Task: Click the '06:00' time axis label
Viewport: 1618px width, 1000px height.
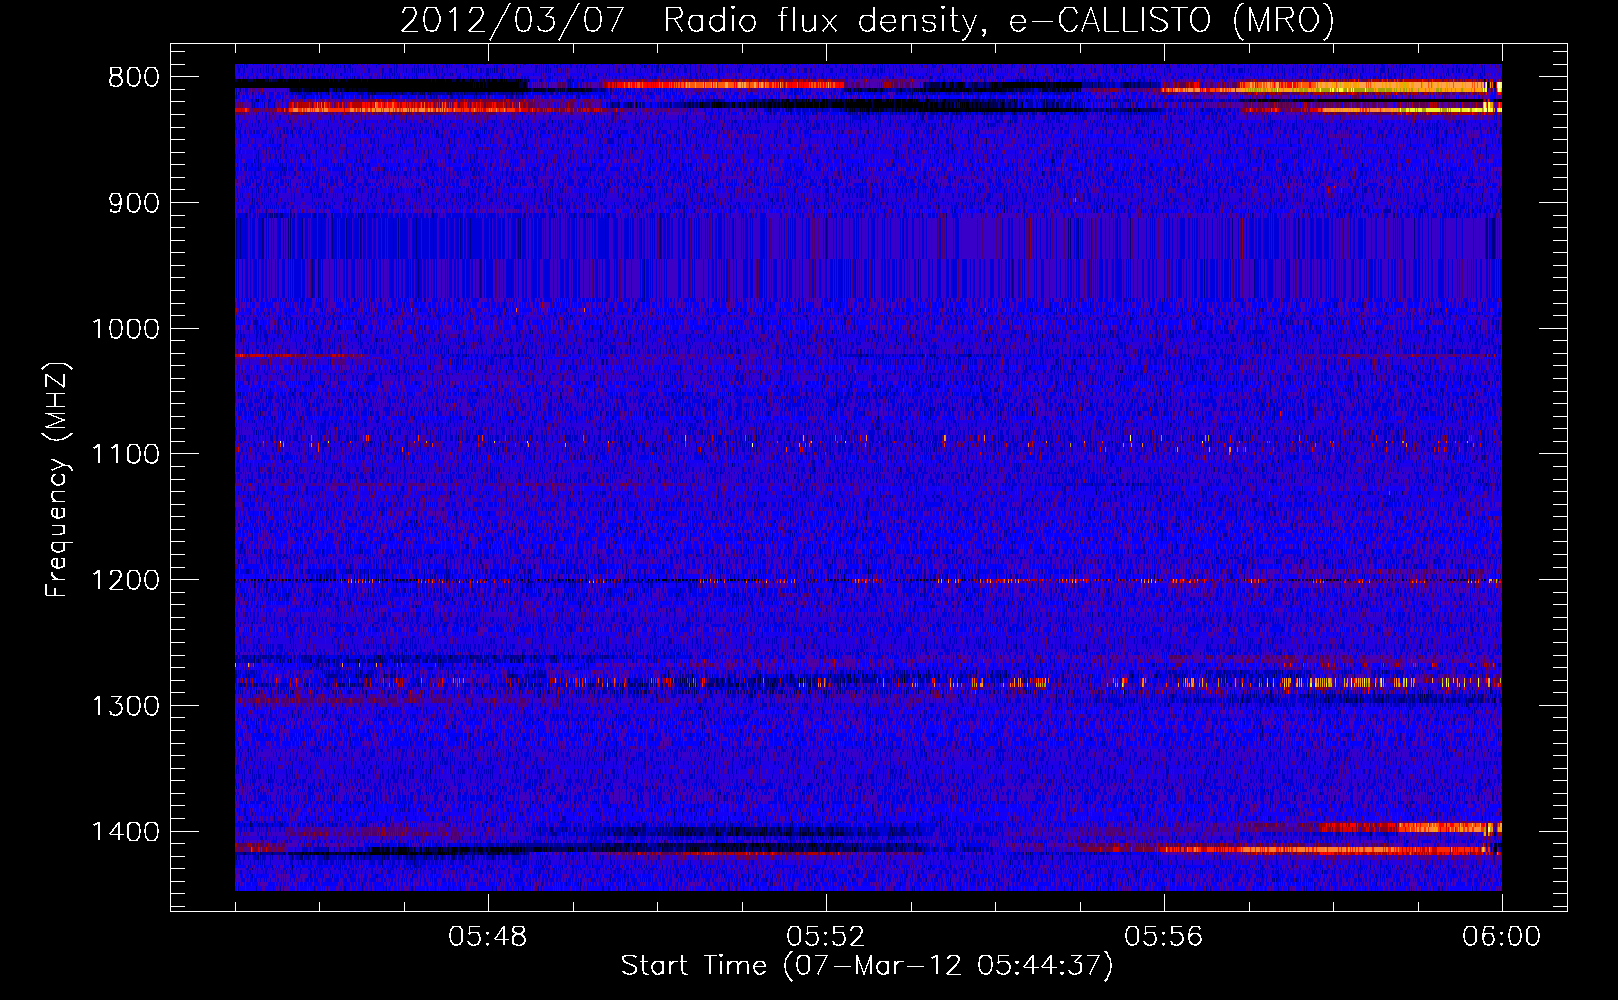Action: pos(1502,937)
